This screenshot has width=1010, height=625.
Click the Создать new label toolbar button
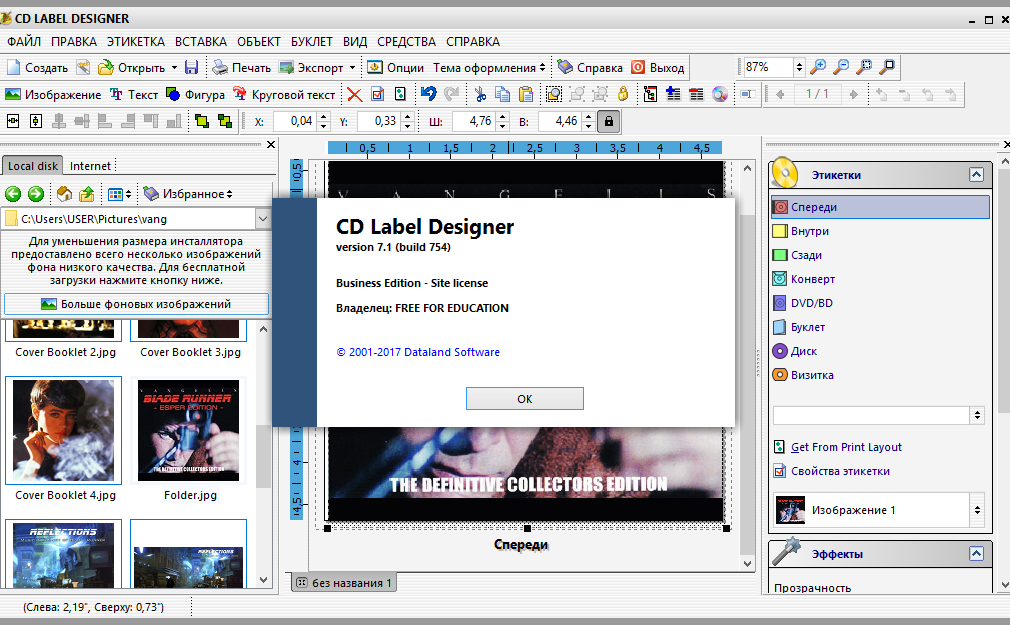pyautogui.click(x=37, y=68)
